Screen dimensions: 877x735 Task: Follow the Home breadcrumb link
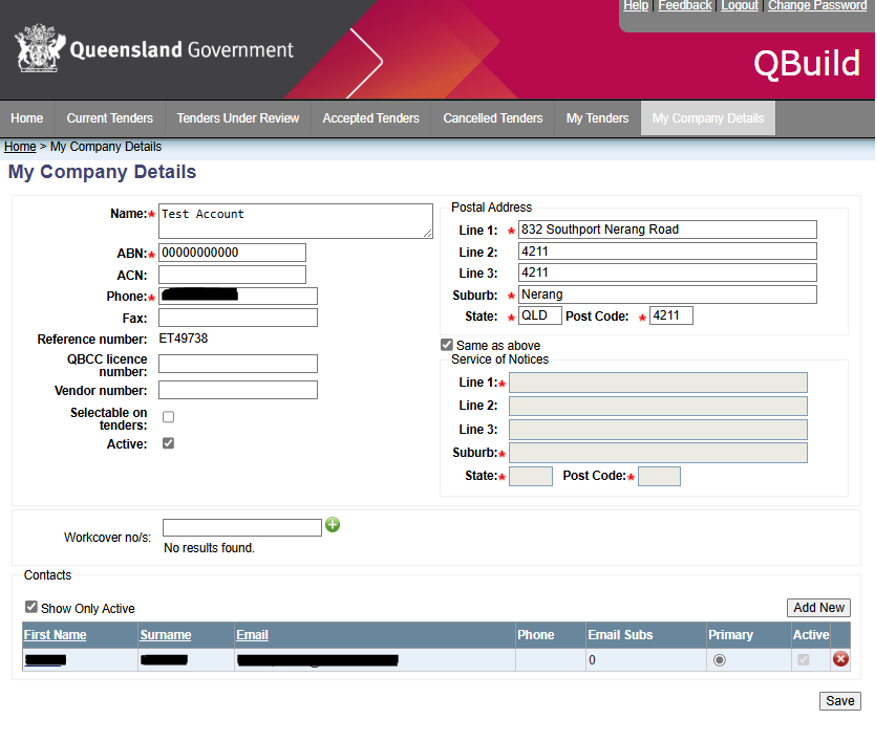(20, 147)
